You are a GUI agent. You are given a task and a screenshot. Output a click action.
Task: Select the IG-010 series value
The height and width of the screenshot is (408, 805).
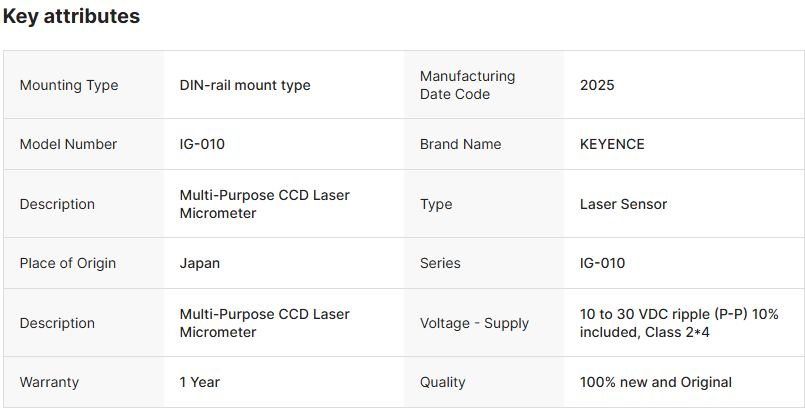pyautogui.click(x=602, y=263)
